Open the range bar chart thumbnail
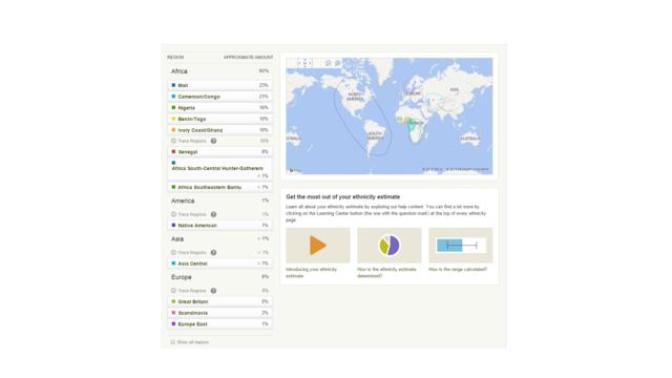The height and width of the screenshot is (378, 672). click(x=461, y=245)
